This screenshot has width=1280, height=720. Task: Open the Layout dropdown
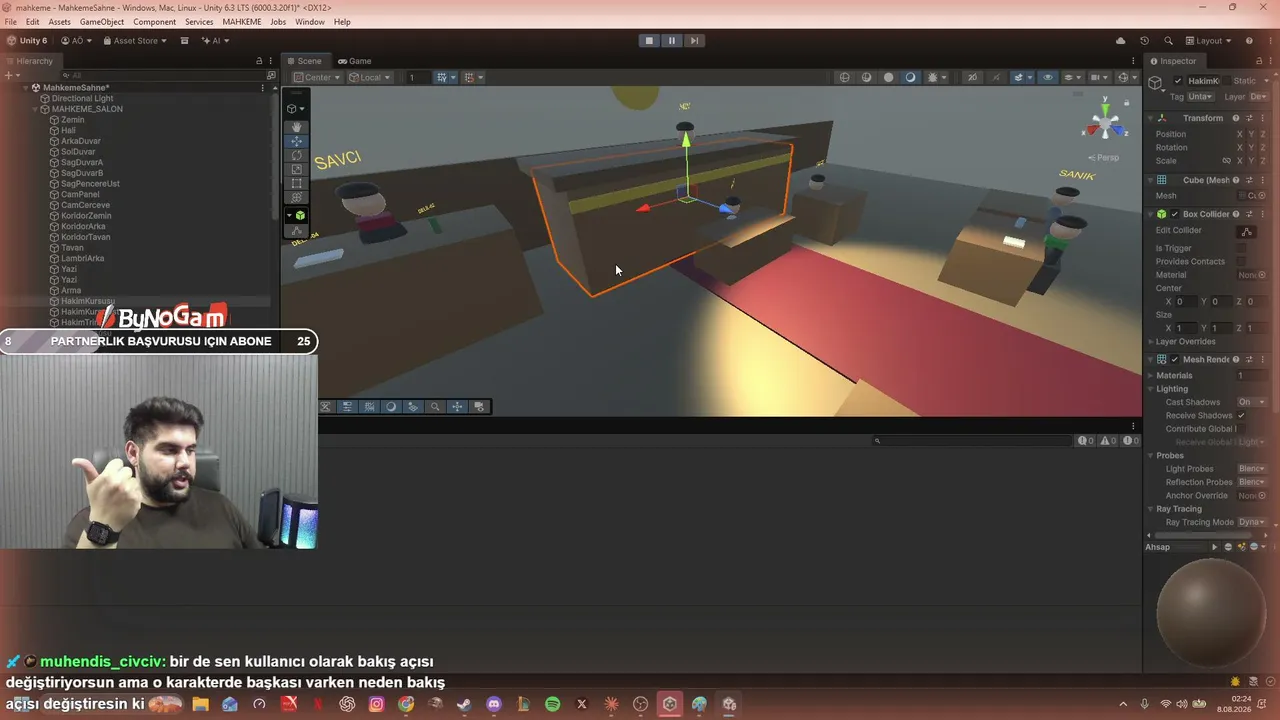pyautogui.click(x=1208, y=41)
